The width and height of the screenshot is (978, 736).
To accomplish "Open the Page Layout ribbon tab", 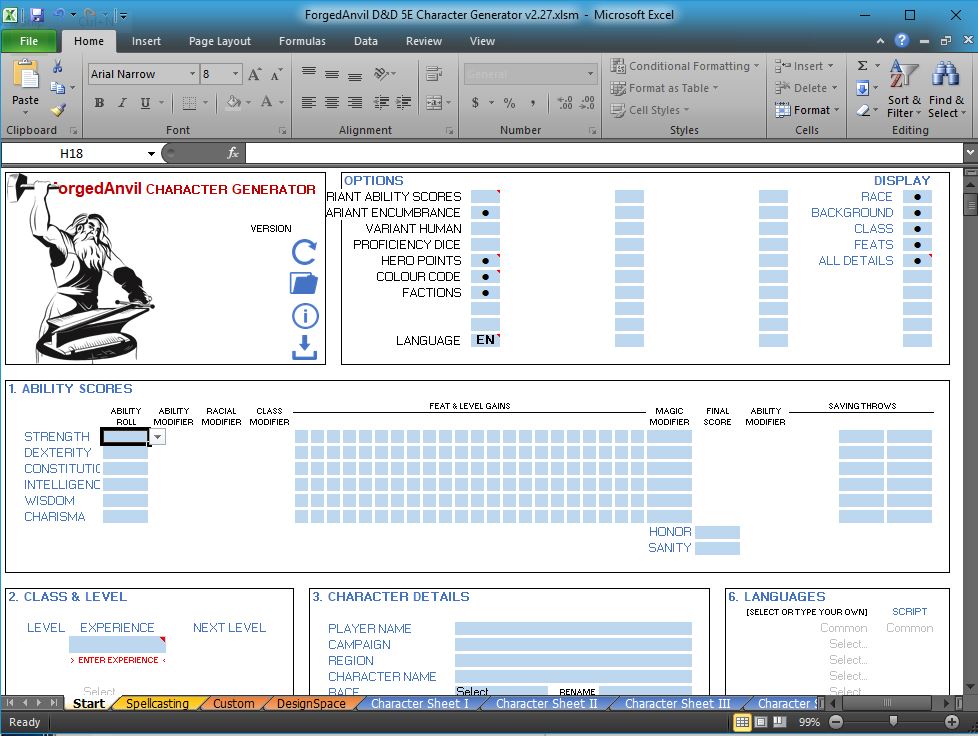I will (x=220, y=41).
